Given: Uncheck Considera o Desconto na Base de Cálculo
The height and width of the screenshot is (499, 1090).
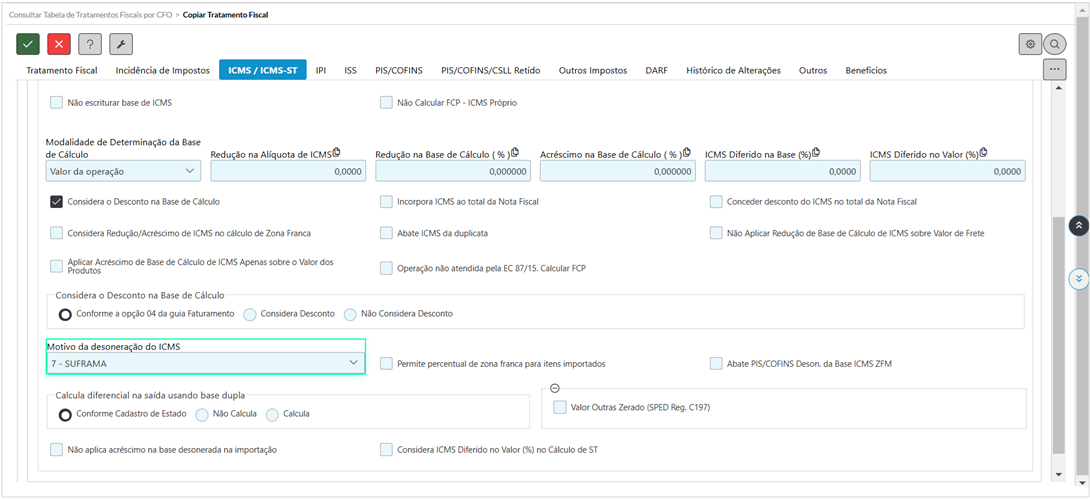Looking at the screenshot, I should (57, 201).
